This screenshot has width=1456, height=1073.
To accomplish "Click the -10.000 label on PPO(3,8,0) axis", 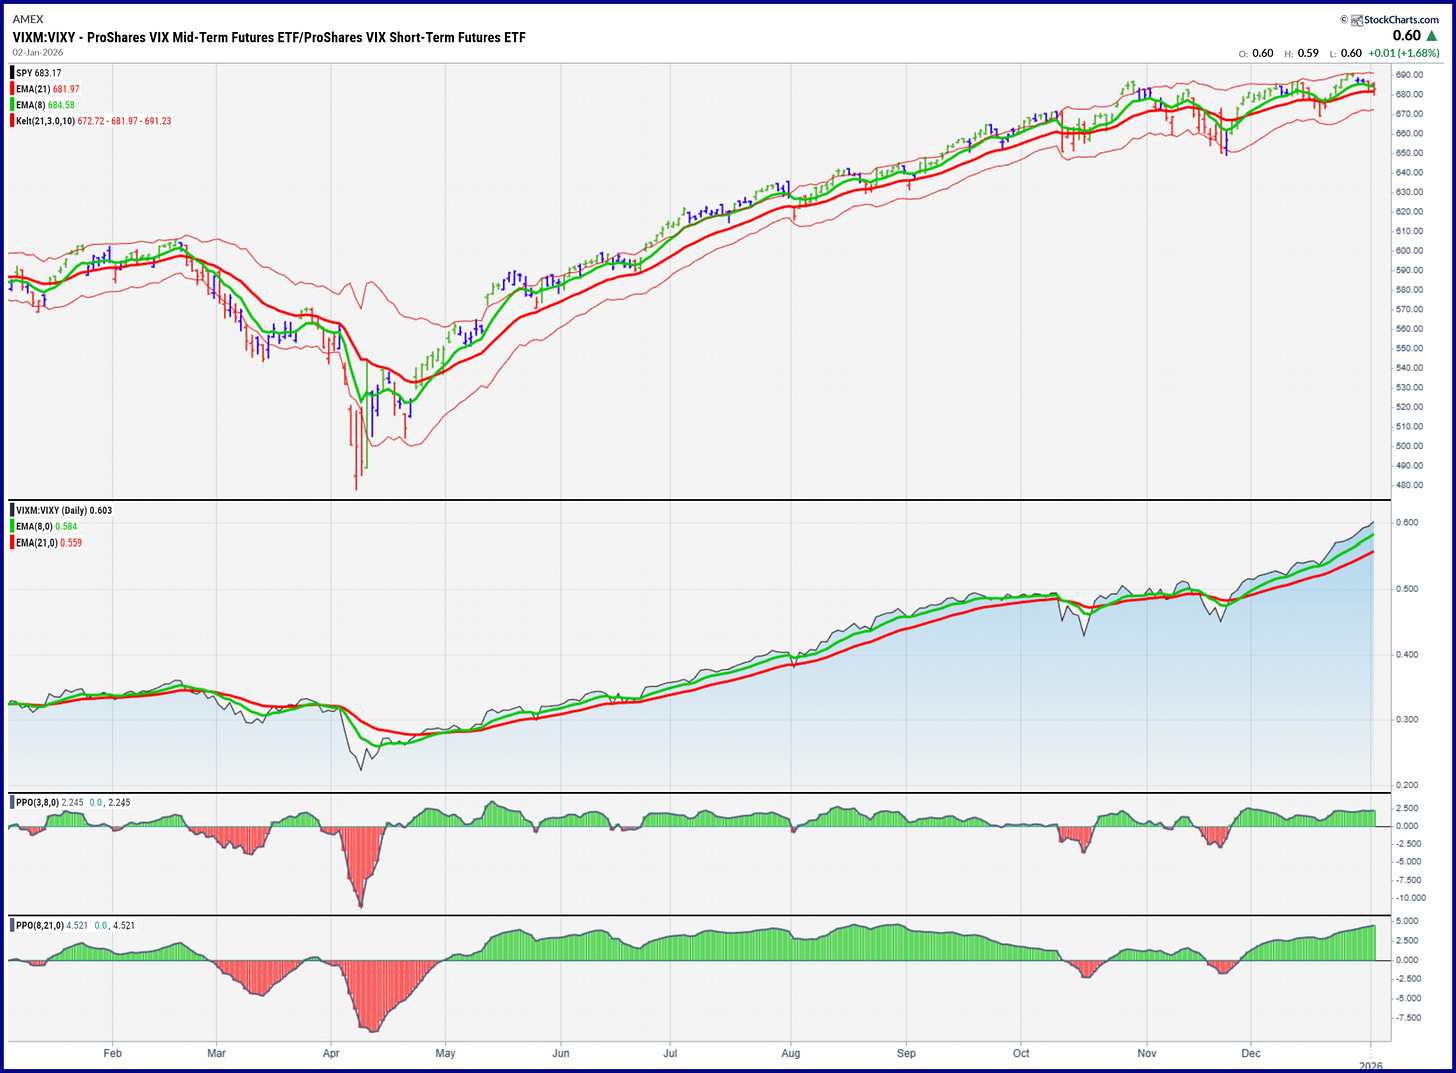I will 1411,898.
